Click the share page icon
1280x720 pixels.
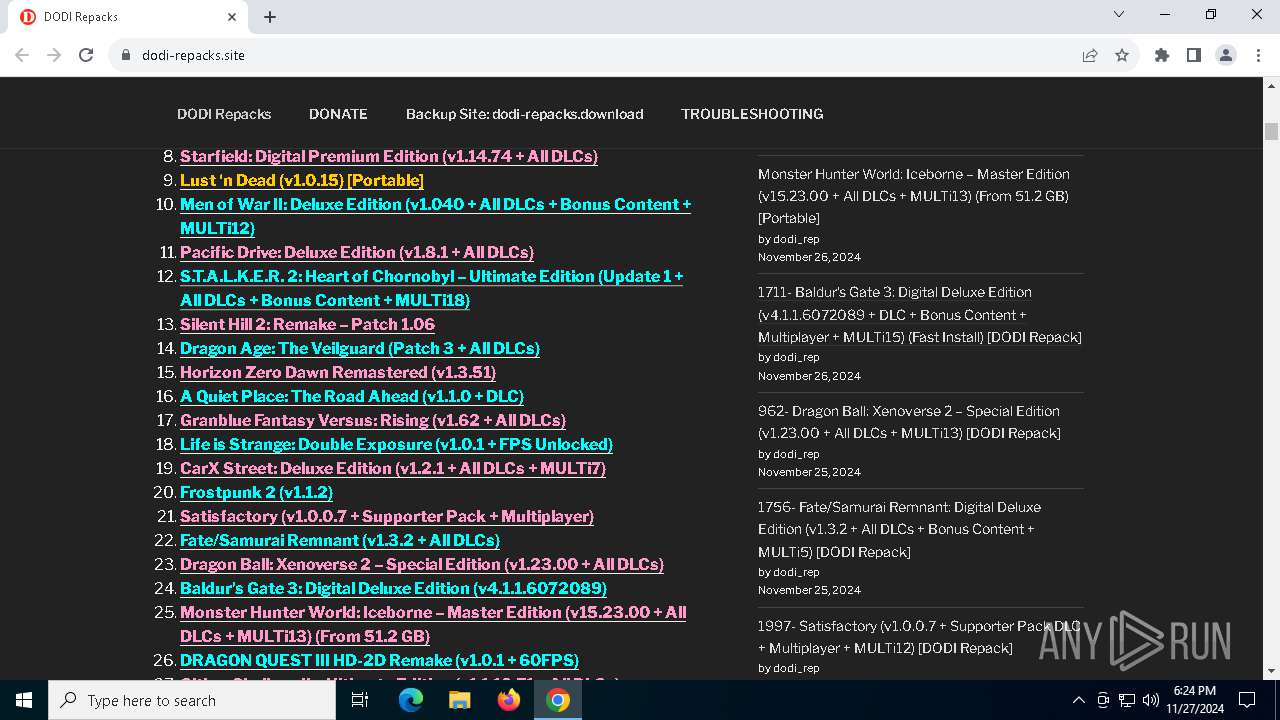pyautogui.click(x=1090, y=55)
